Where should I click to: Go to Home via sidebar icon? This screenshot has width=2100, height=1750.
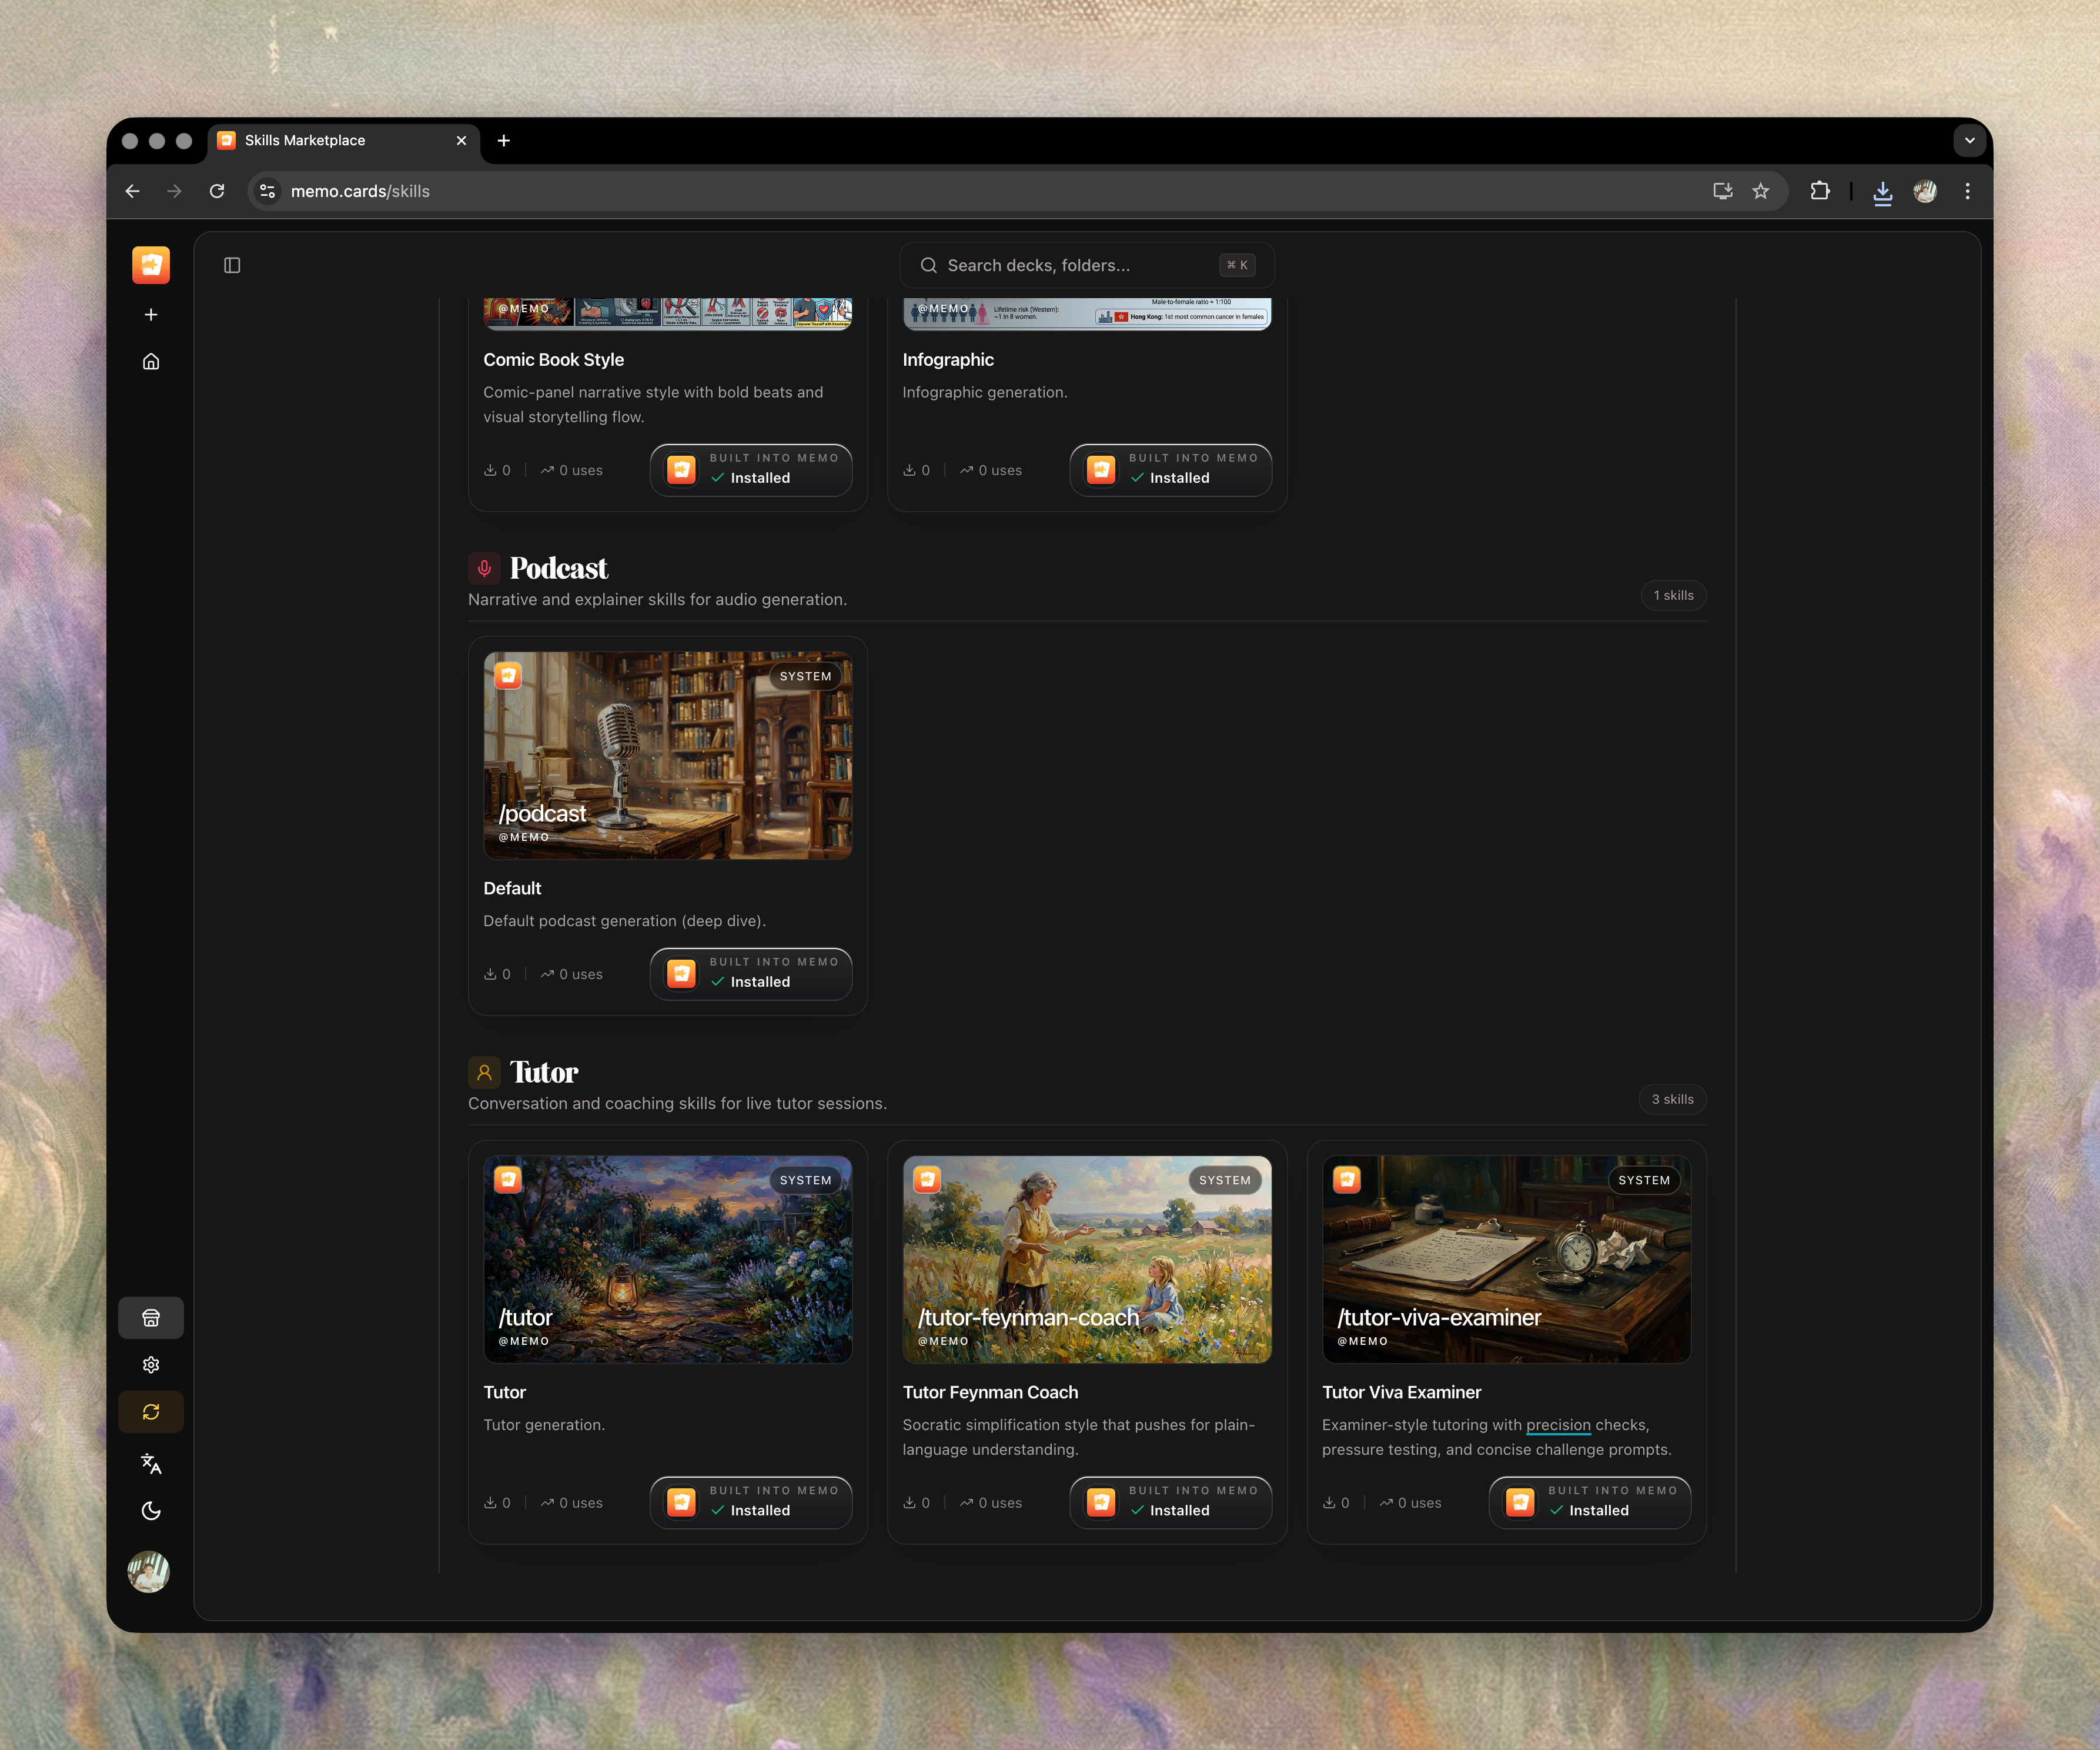pos(151,362)
